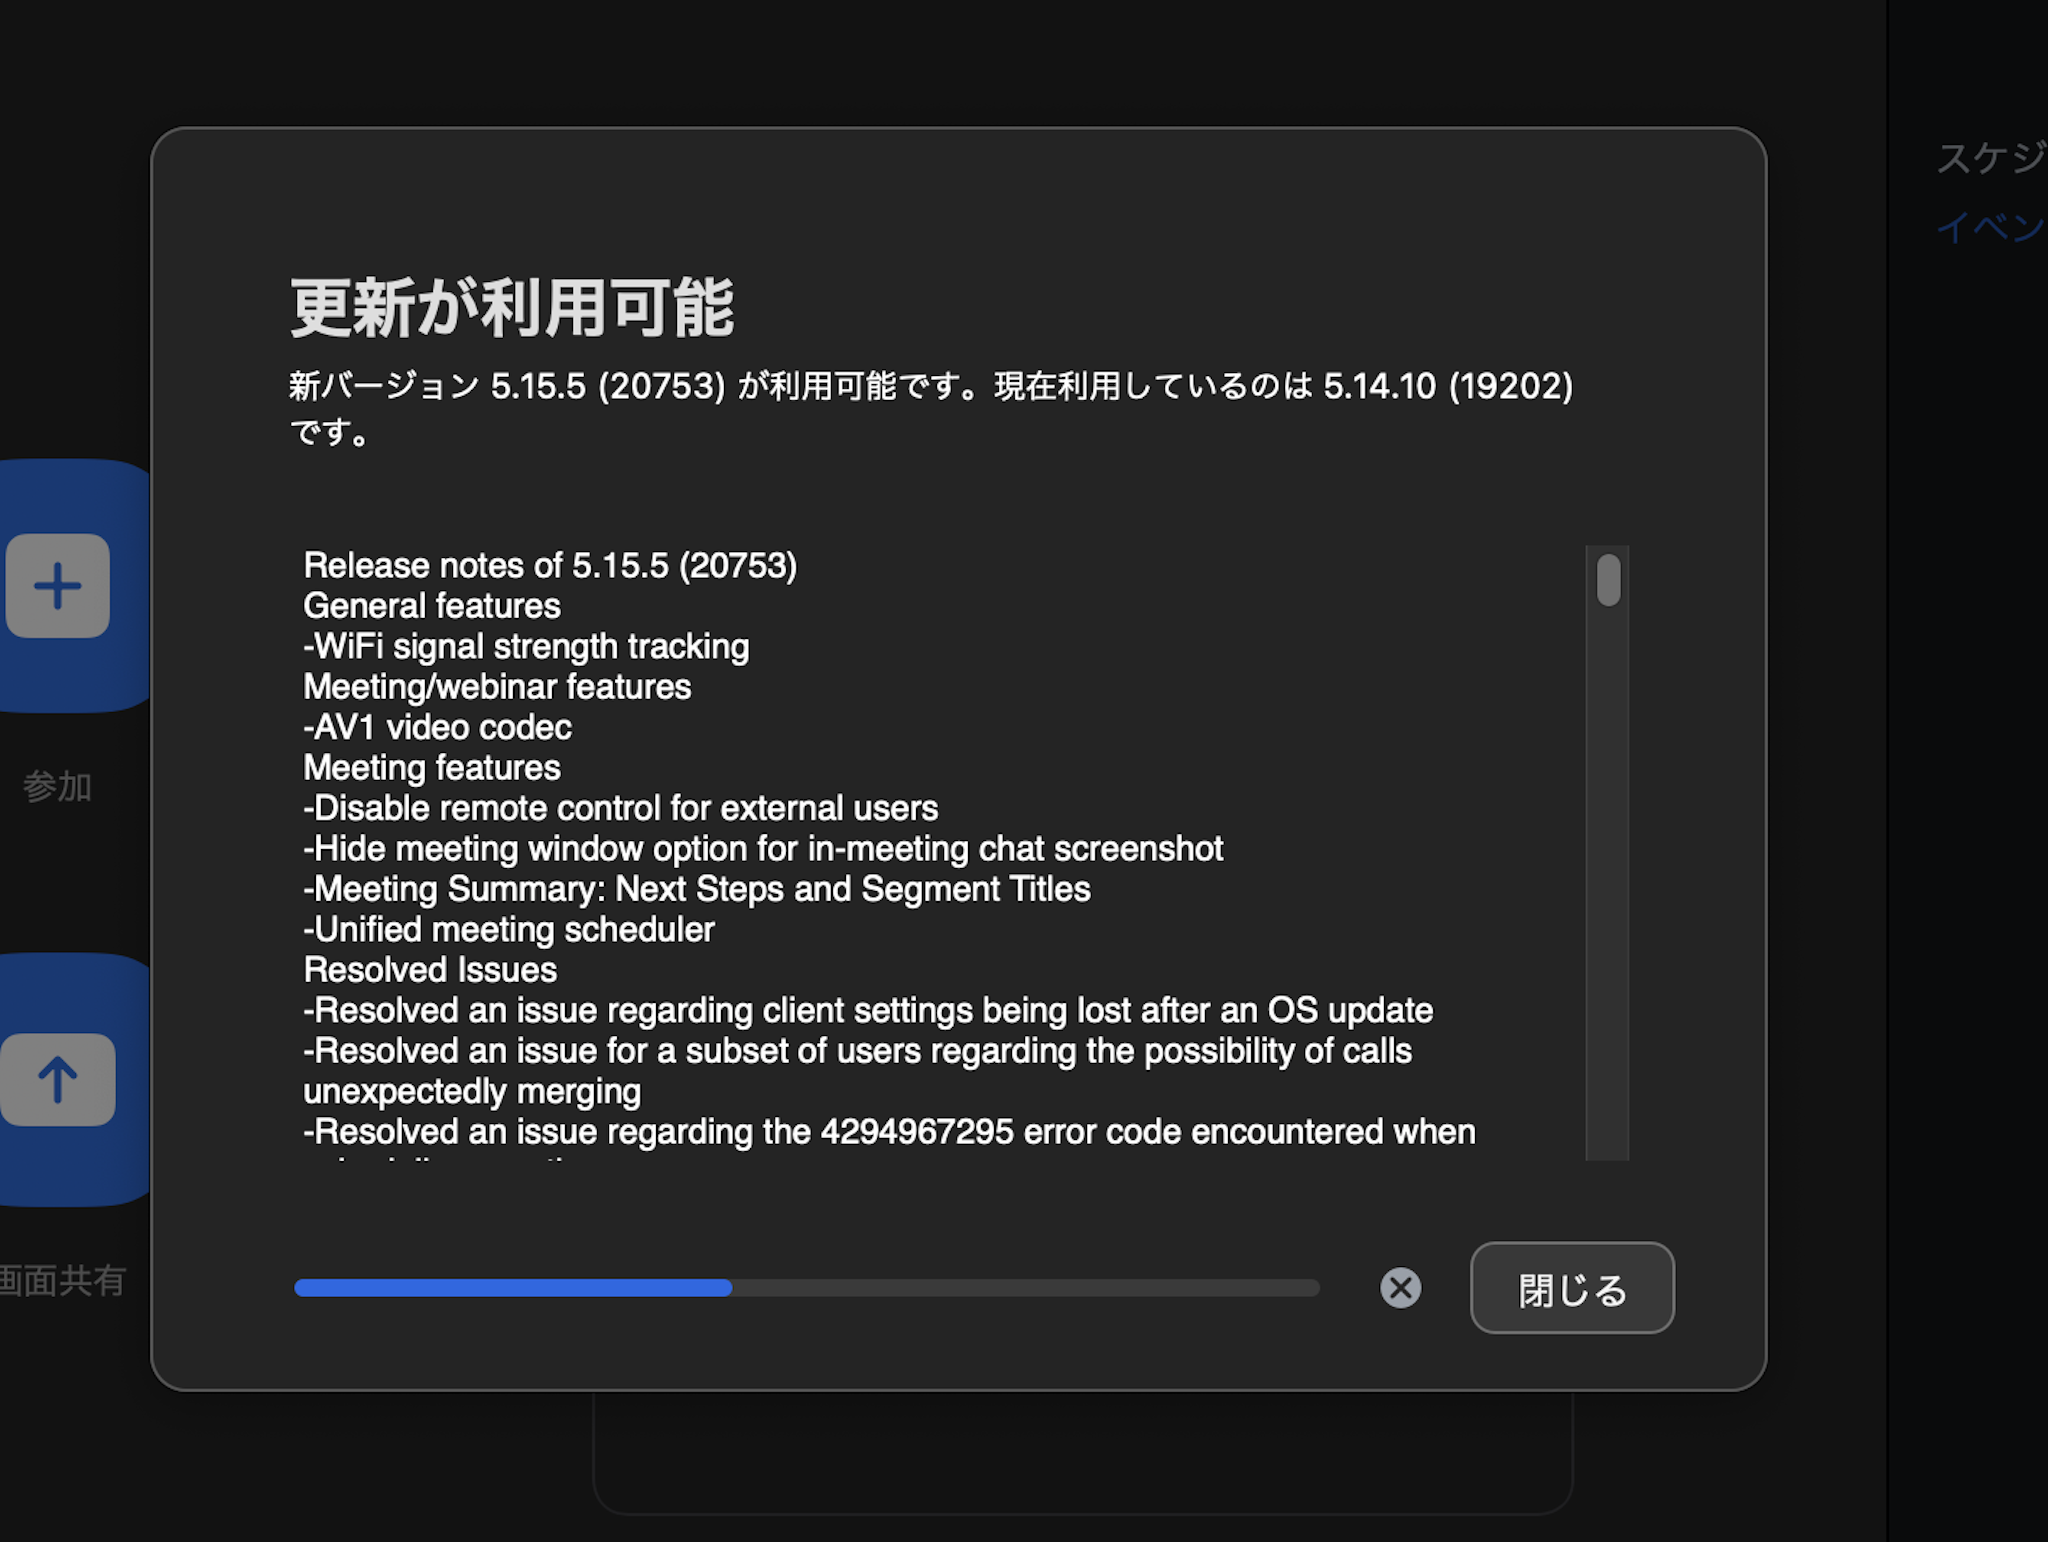
Task: Click the 'Resolved Issues' heading
Action: pos(430,970)
